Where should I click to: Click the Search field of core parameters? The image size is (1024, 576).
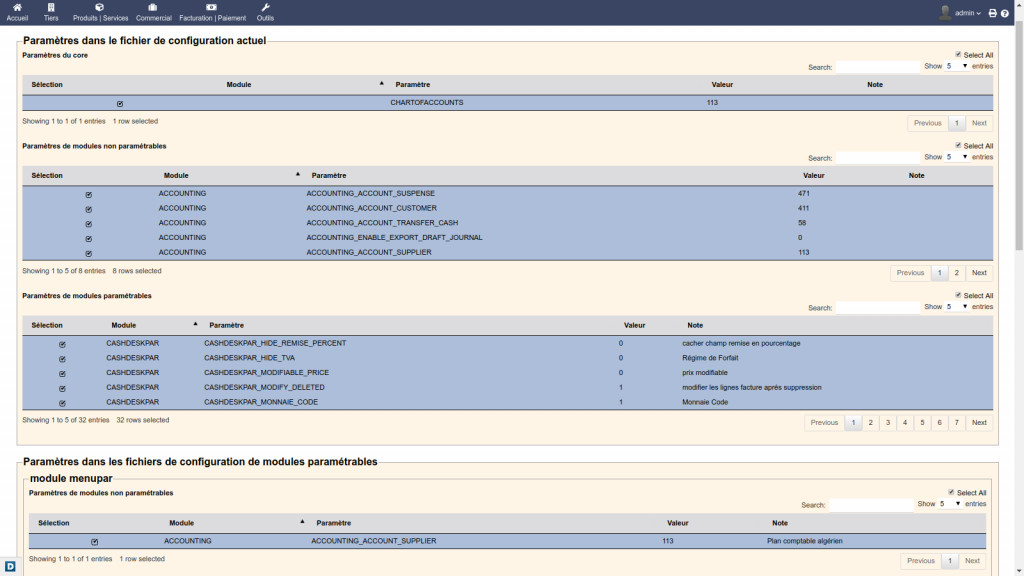877,67
